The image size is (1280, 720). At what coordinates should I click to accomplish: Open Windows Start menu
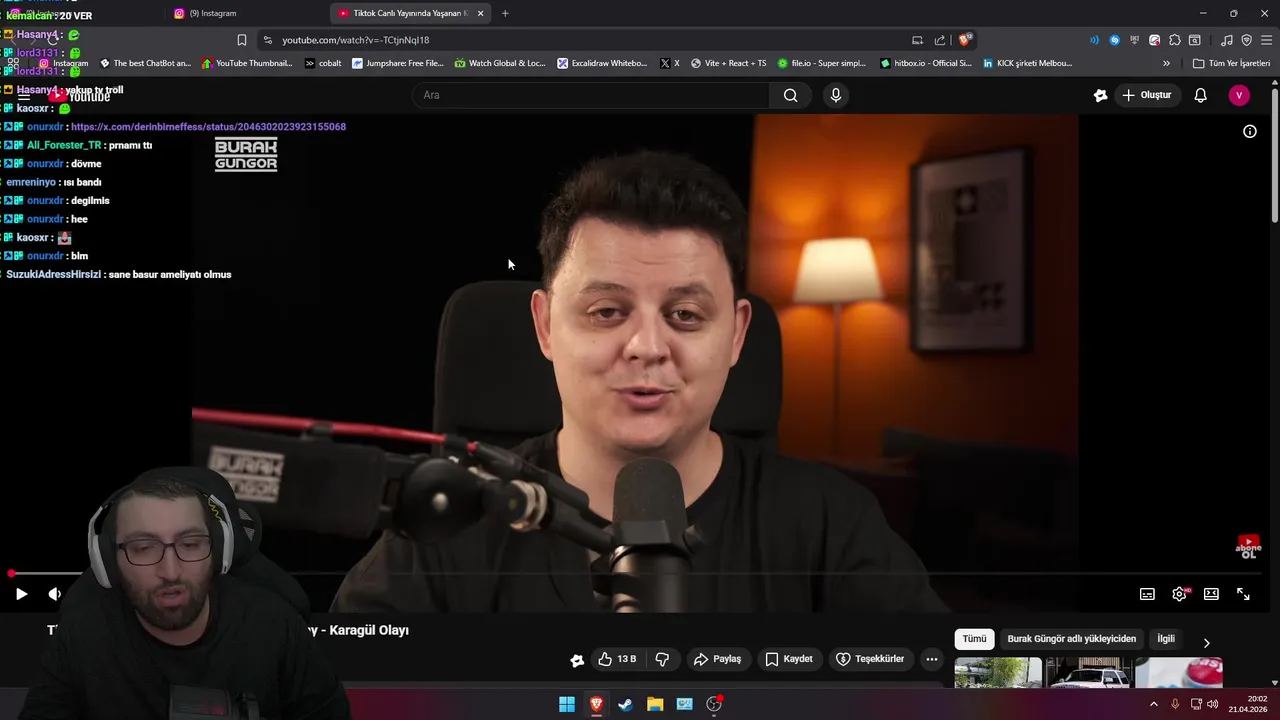[567, 704]
